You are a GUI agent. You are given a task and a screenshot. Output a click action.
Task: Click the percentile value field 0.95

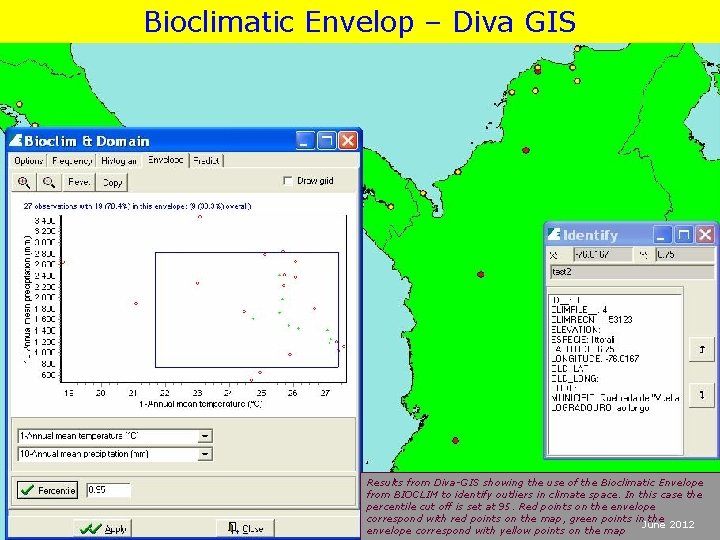pos(108,490)
